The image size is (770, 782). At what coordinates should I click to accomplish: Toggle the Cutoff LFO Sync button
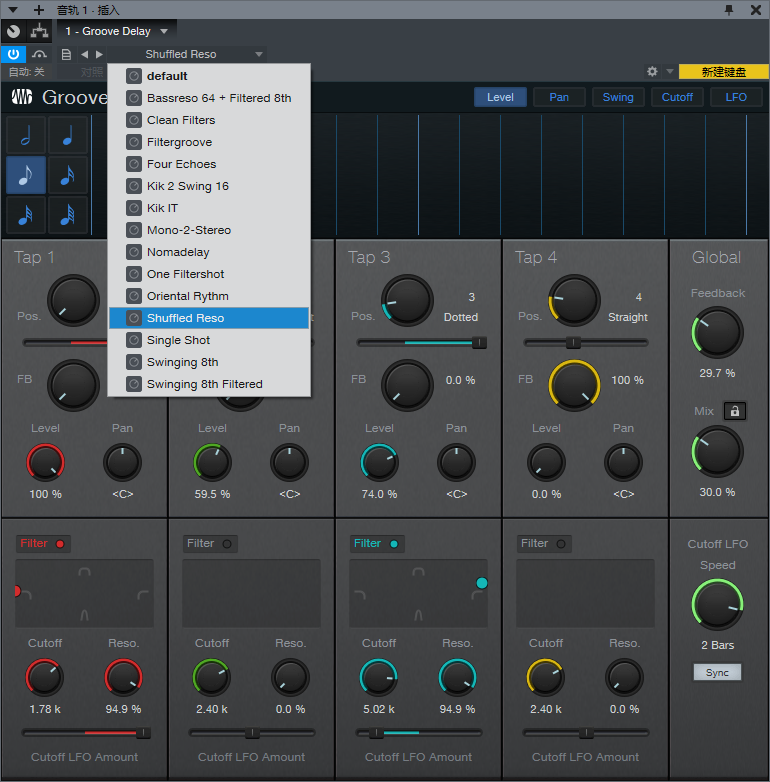pyautogui.click(x=717, y=672)
